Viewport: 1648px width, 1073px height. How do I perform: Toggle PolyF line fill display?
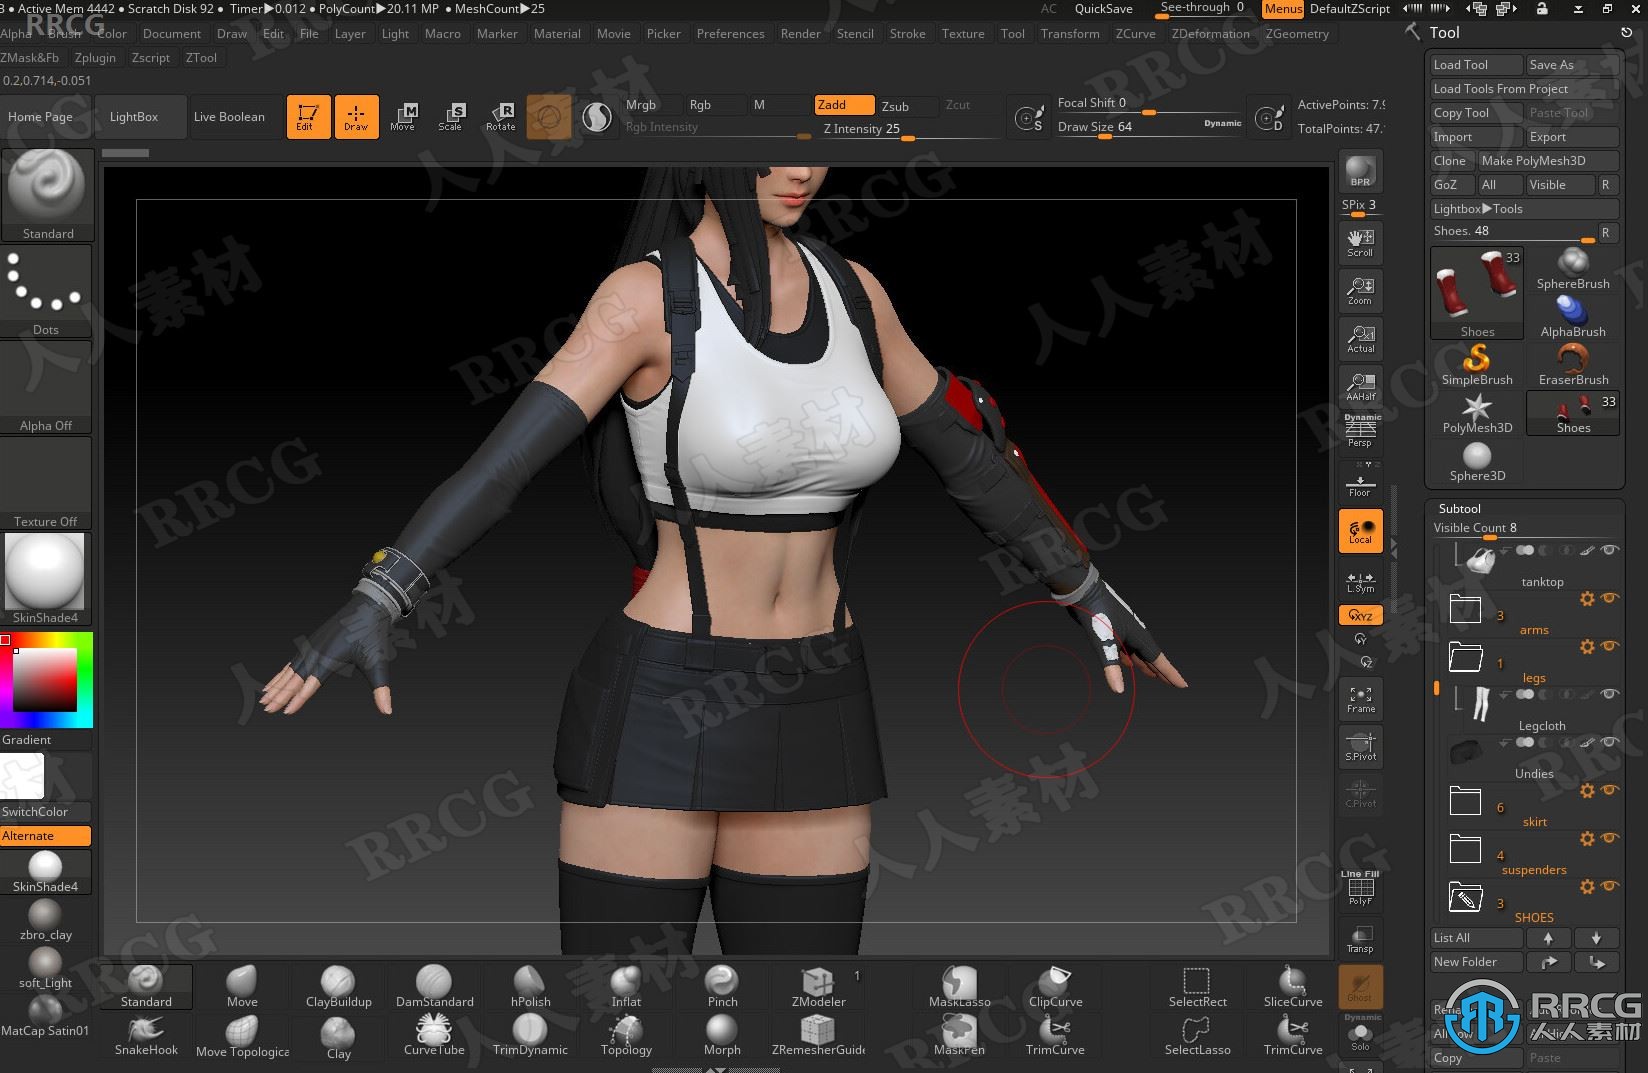[x=1360, y=889]
